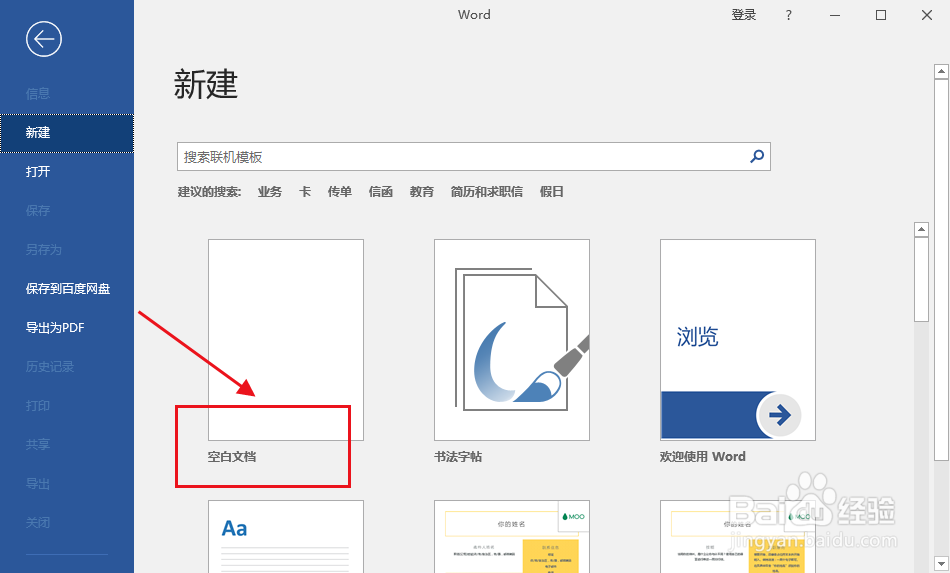Click 导出 in the sidebar
The width and height of the screenshot is (950, 573).
click(38, 483)
